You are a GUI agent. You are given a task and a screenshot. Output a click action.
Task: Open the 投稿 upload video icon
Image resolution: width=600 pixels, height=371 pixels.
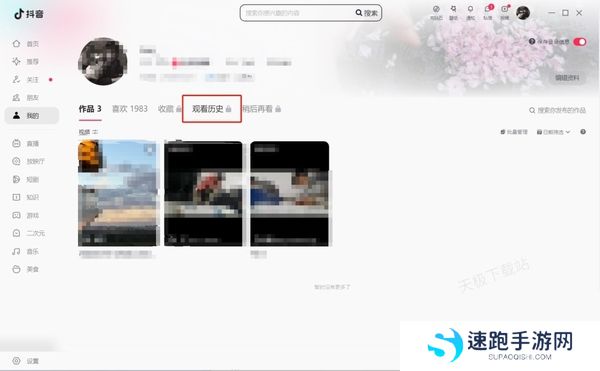(x=505, y=12)
